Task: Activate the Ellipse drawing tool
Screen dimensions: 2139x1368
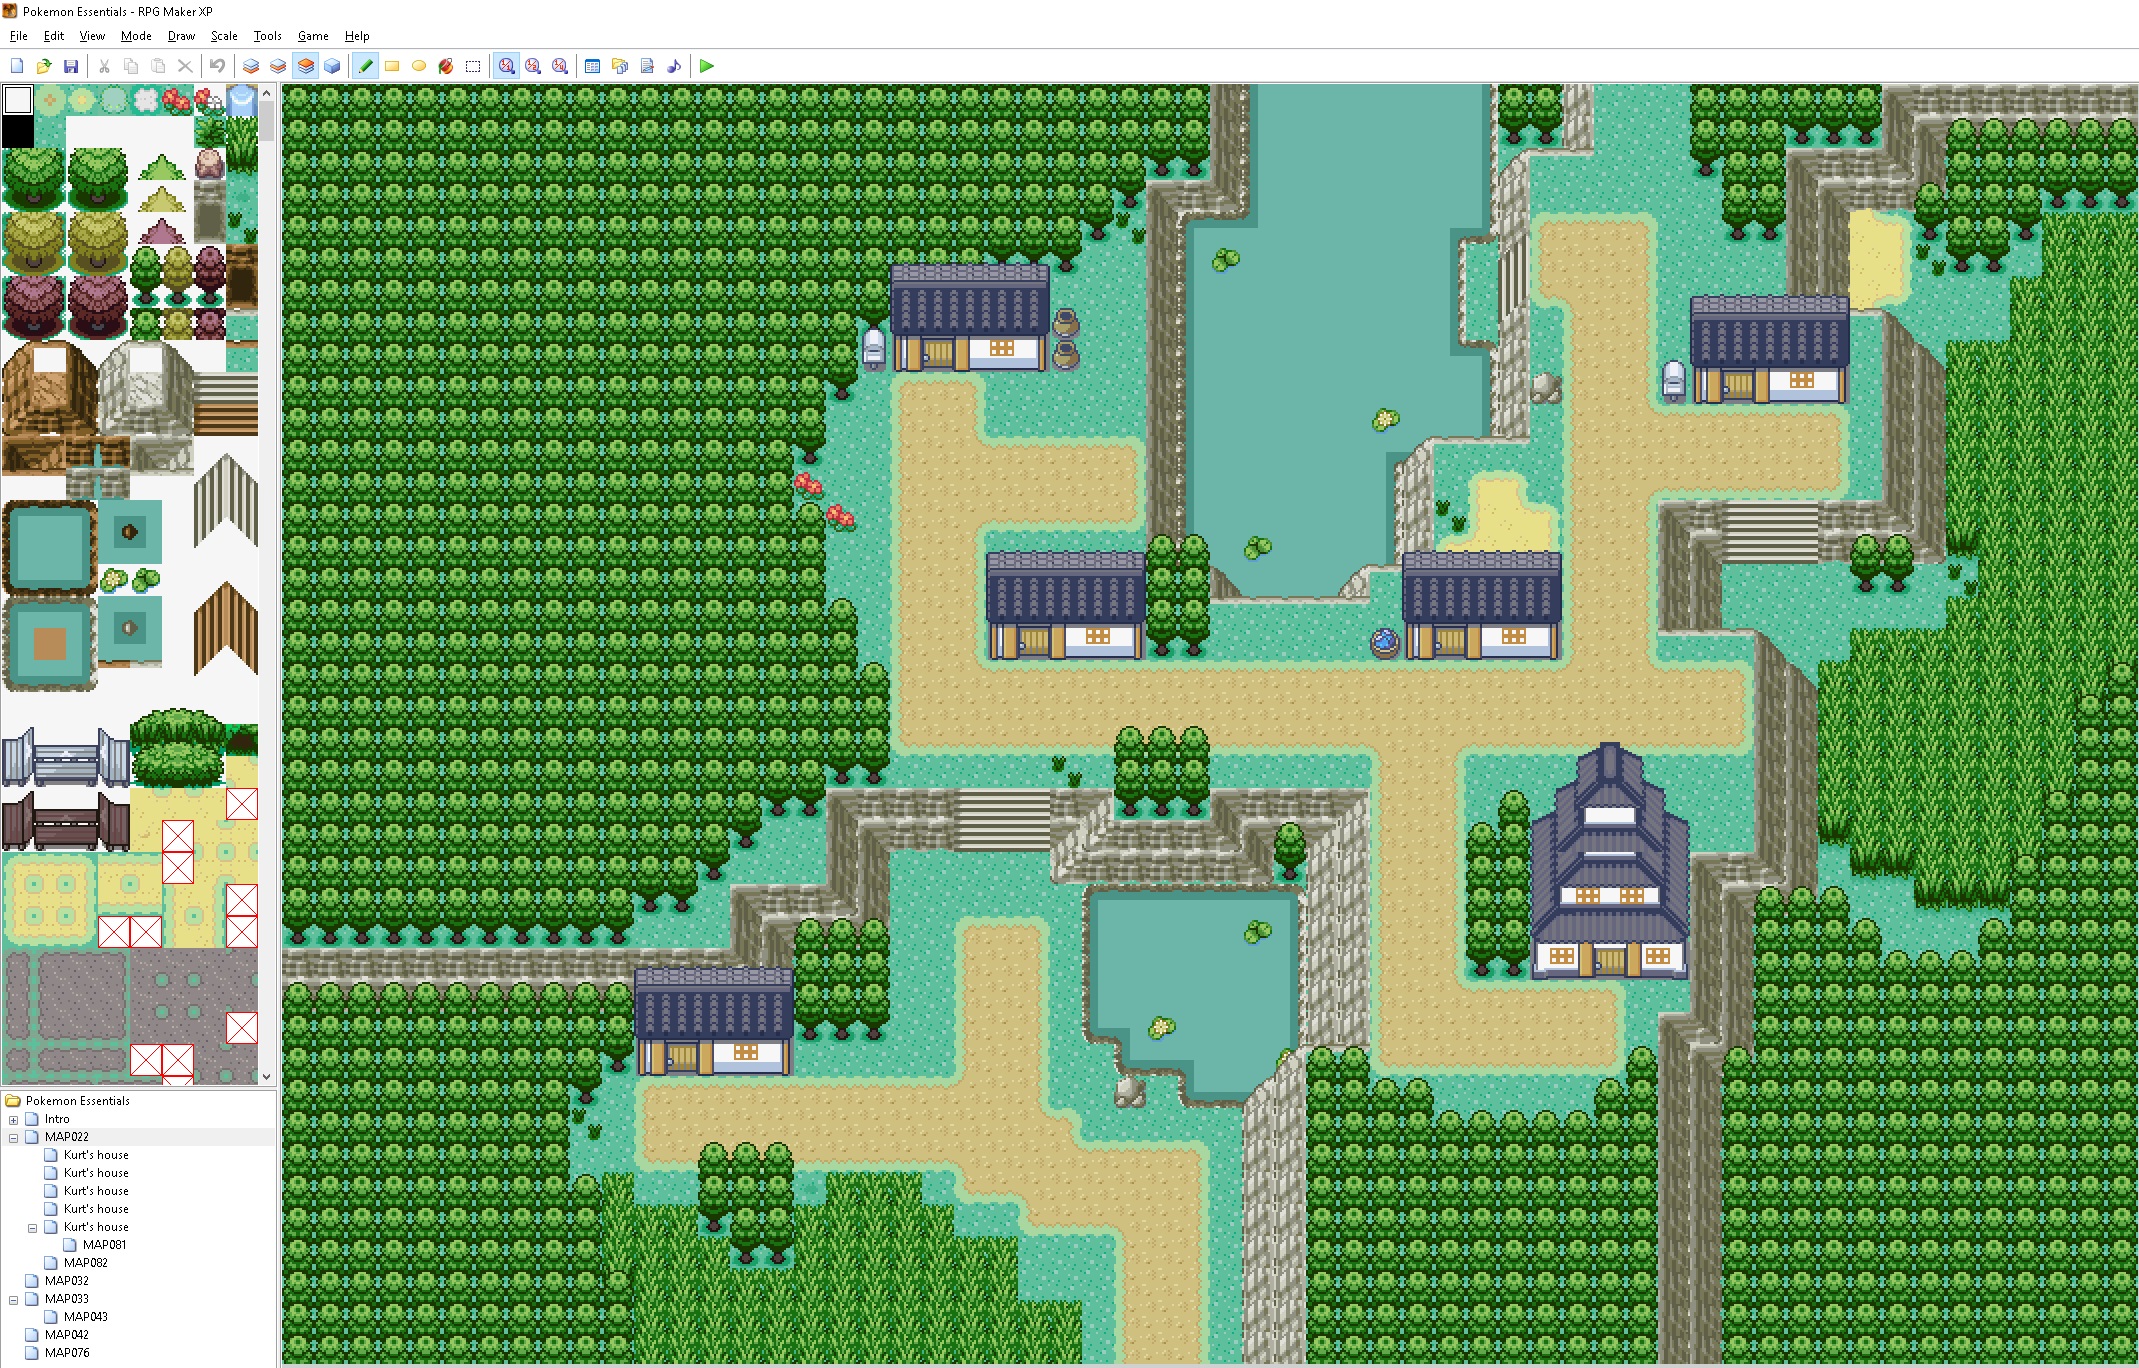Action: pyautogui.click(x=419, y=66)
